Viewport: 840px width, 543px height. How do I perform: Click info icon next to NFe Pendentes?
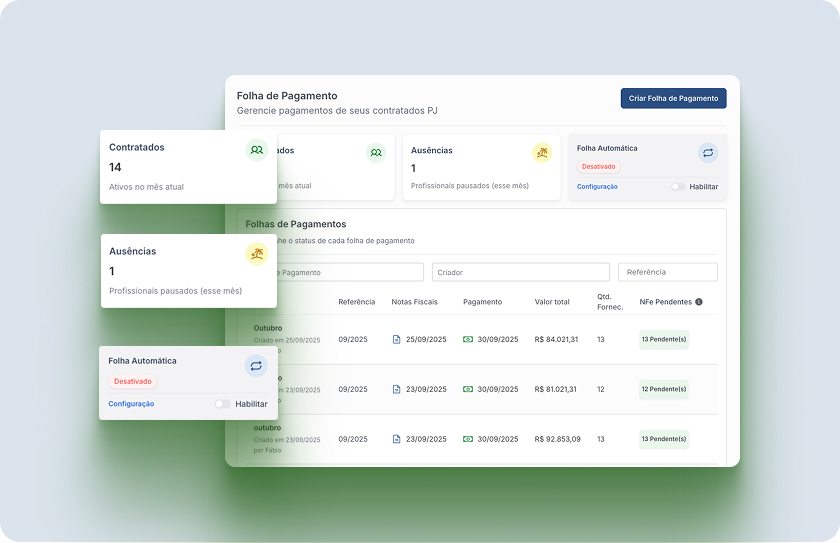click(699, 302)
